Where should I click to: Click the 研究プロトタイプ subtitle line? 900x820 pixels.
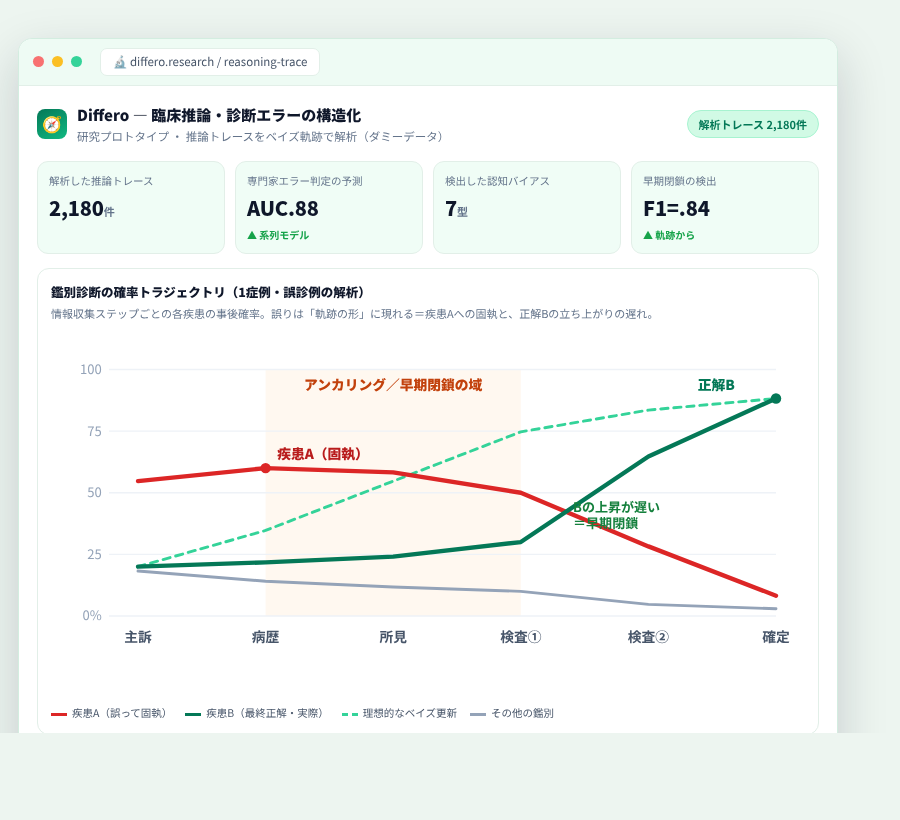coord(260,137)
